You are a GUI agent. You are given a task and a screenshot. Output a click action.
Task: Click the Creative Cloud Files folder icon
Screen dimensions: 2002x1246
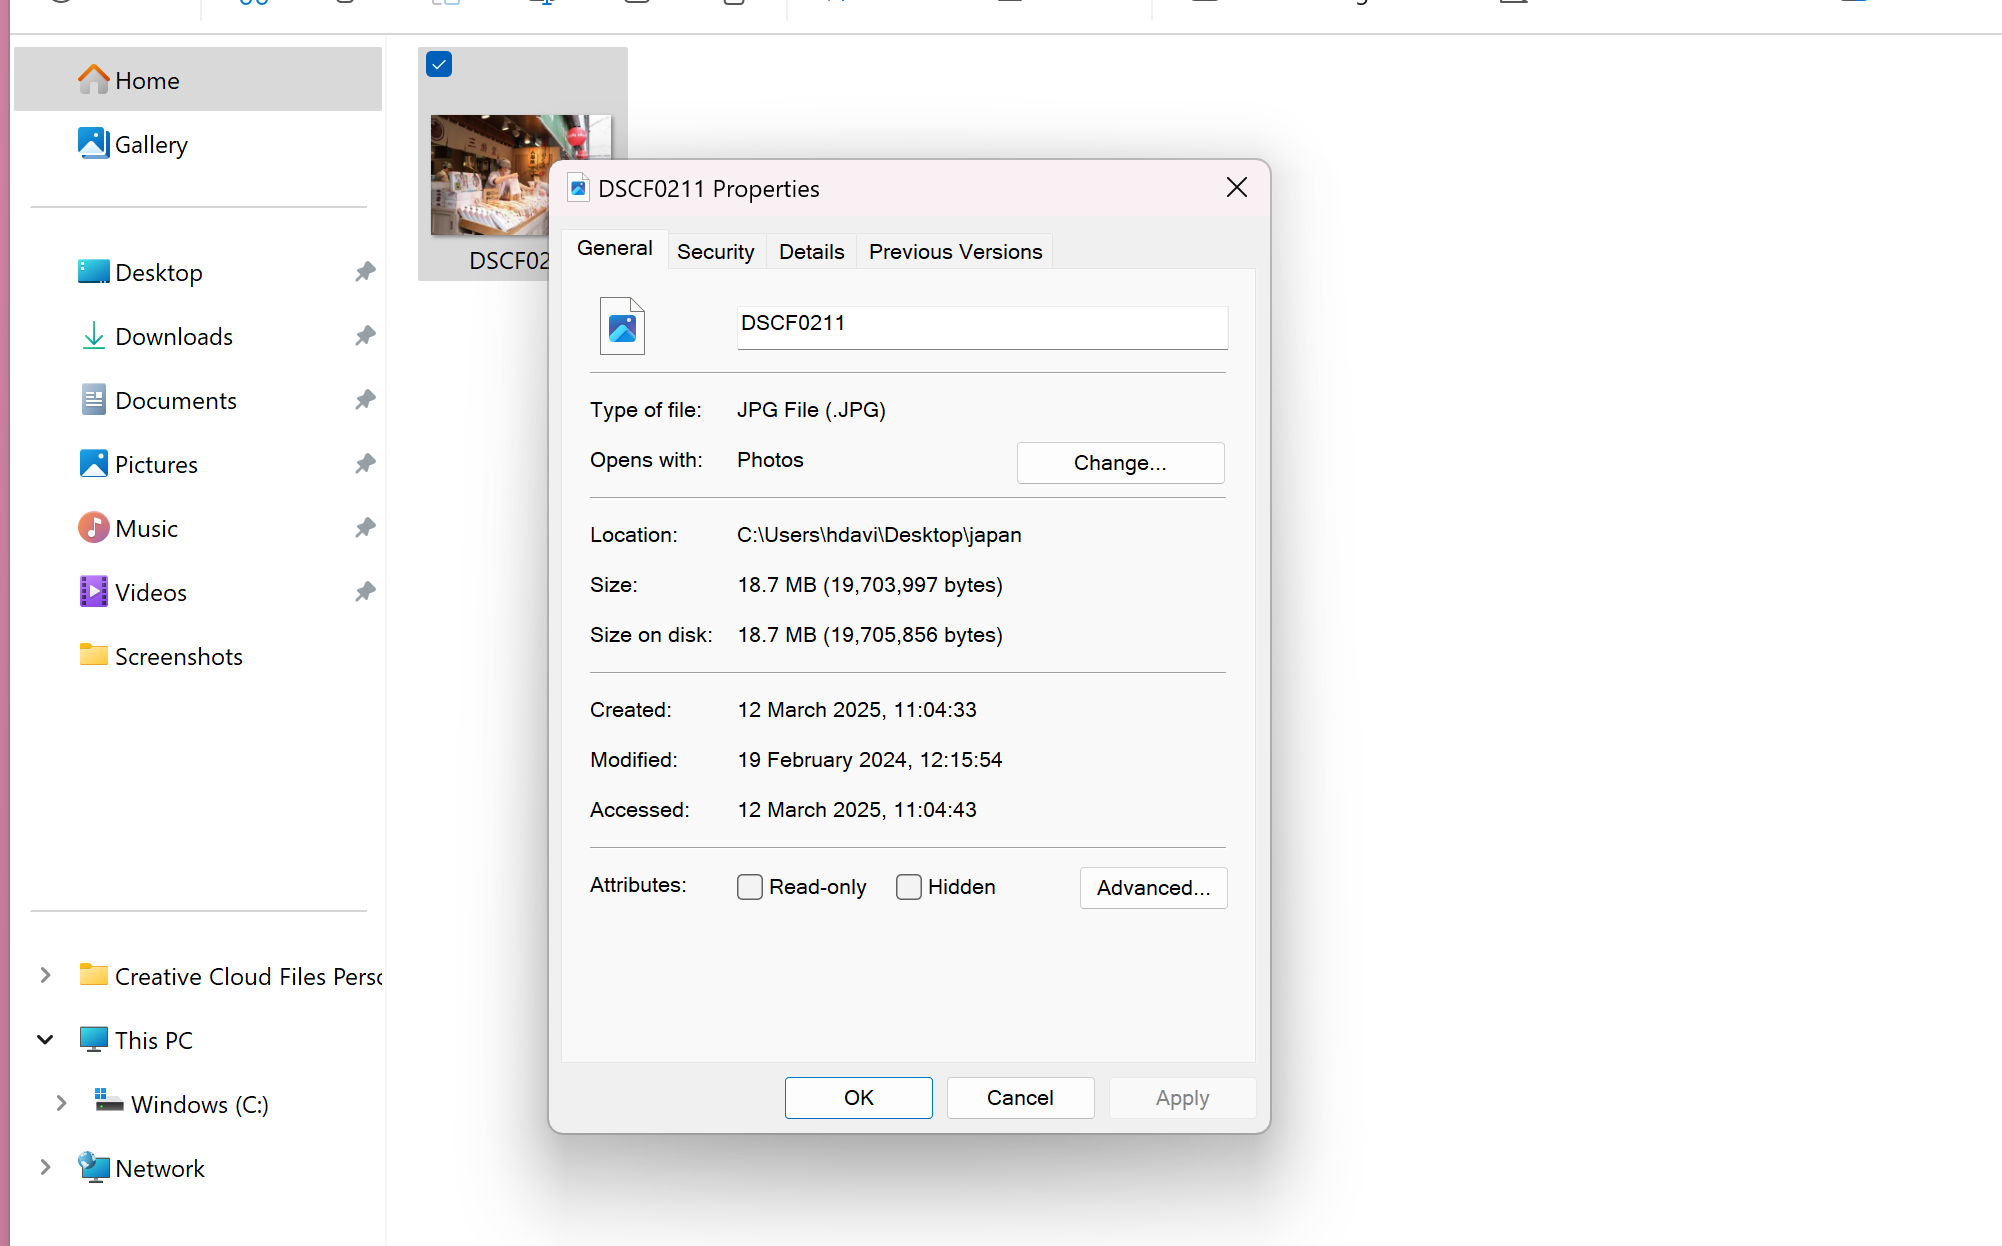(93, 975)
